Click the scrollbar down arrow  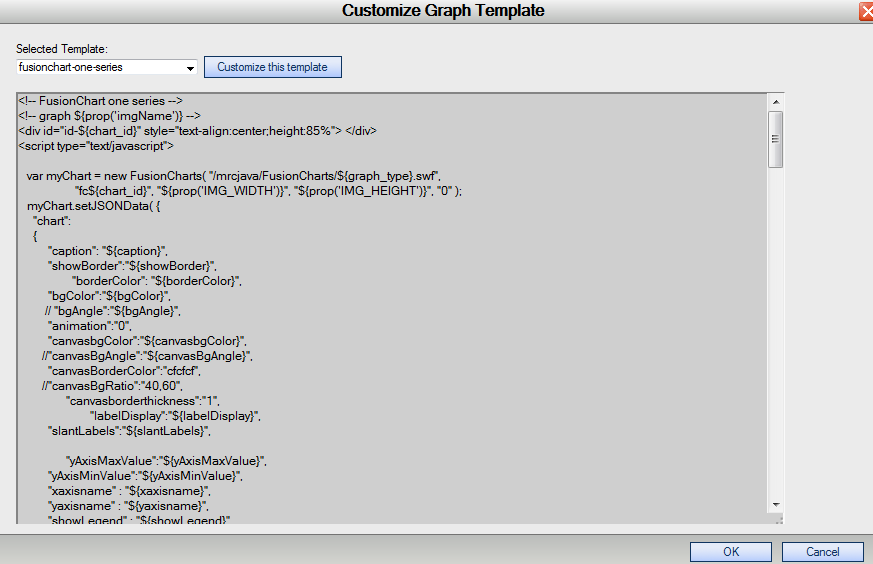[776, 505]
